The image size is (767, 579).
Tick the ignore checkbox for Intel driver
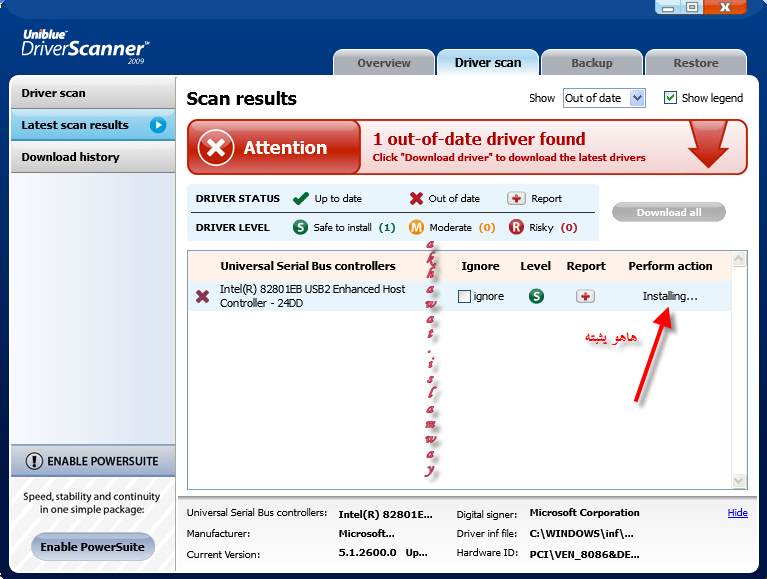click(464, 296)
